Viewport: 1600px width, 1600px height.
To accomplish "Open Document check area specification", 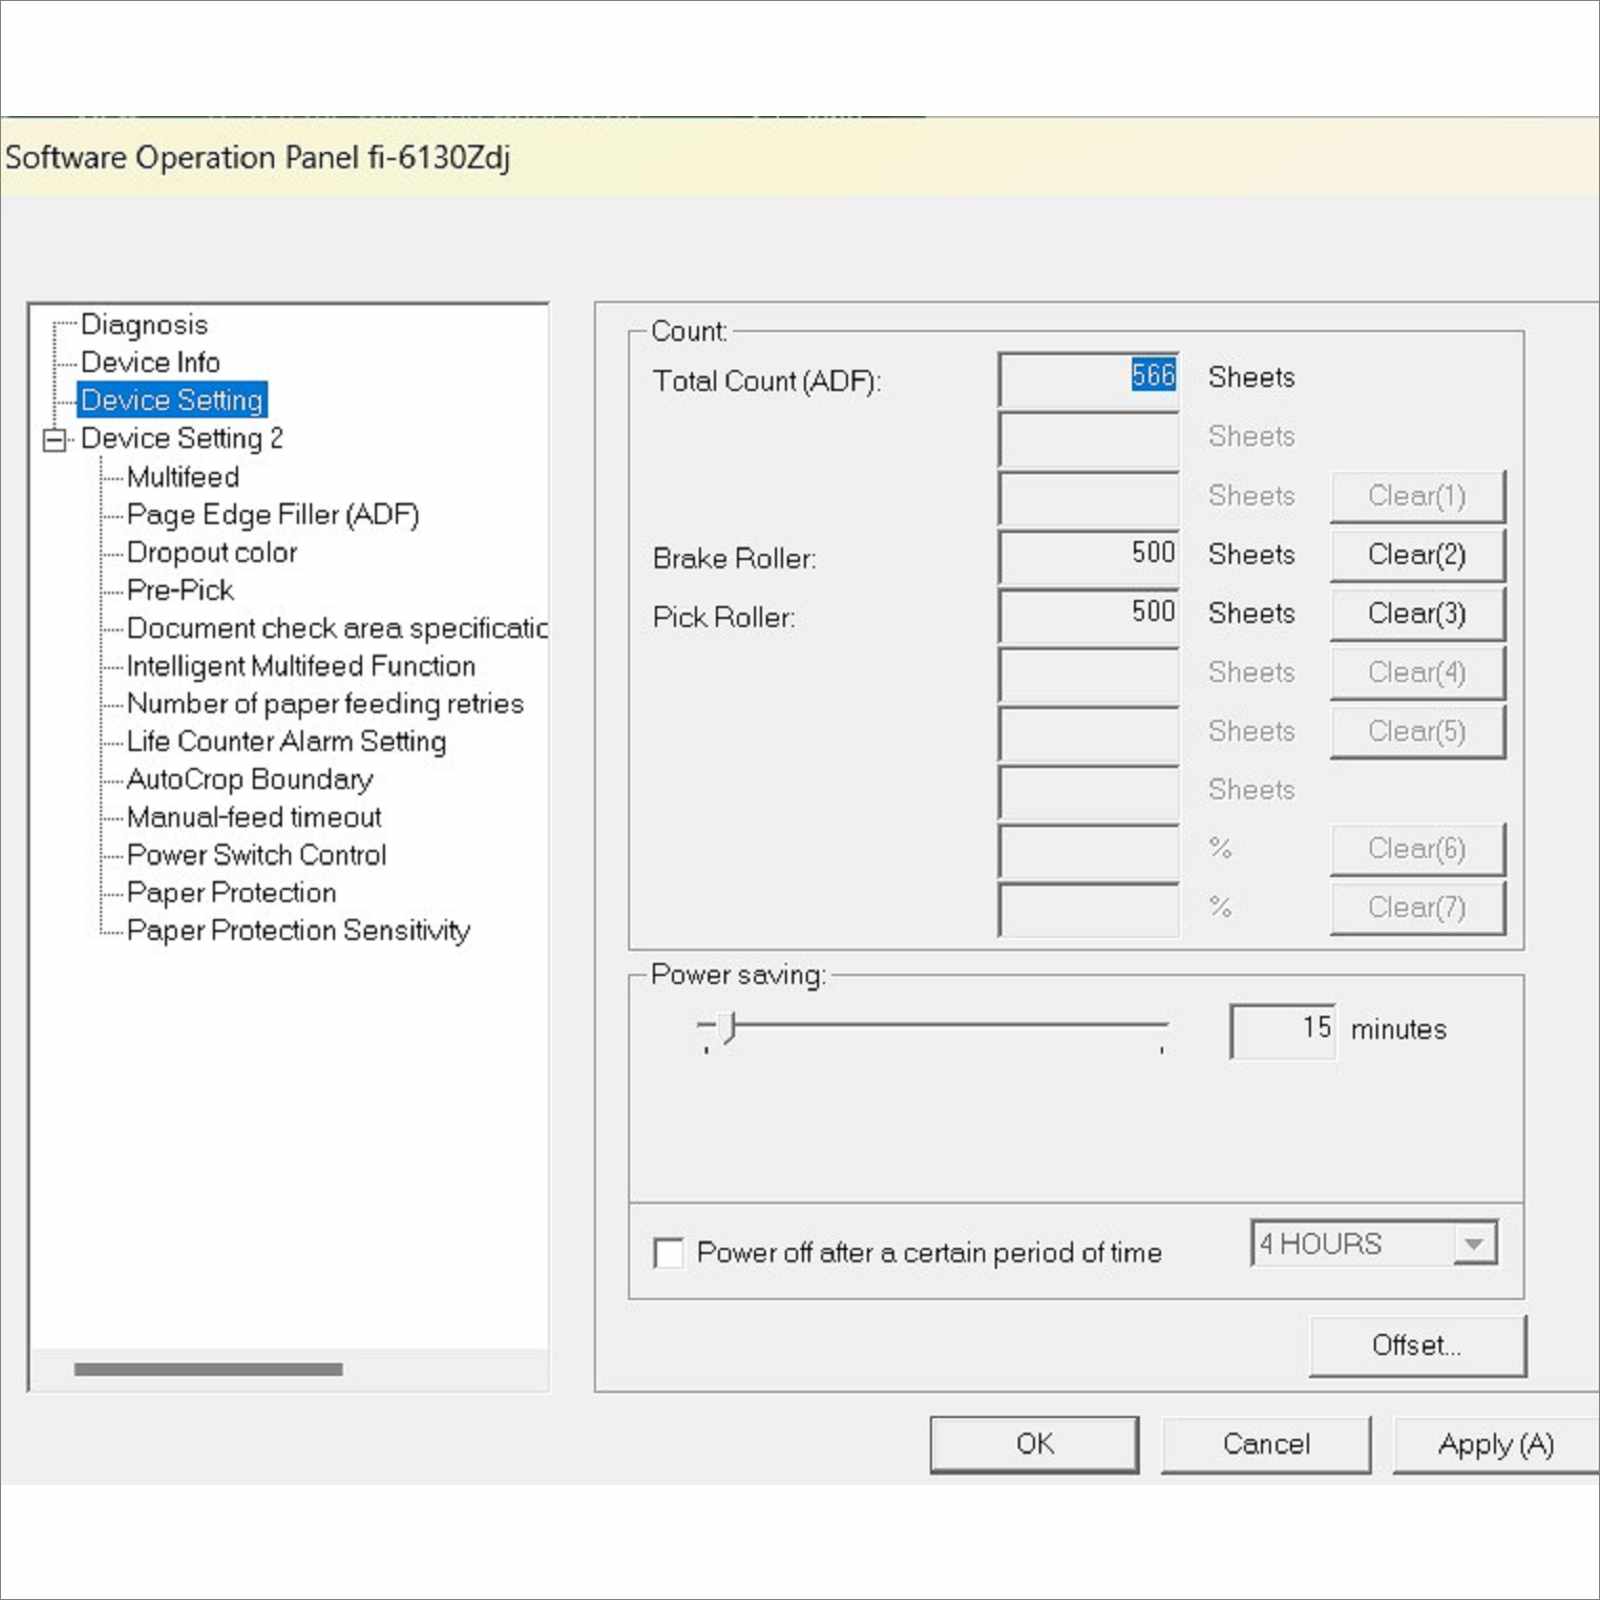I will pyautogui.click(x=337, y=628).
